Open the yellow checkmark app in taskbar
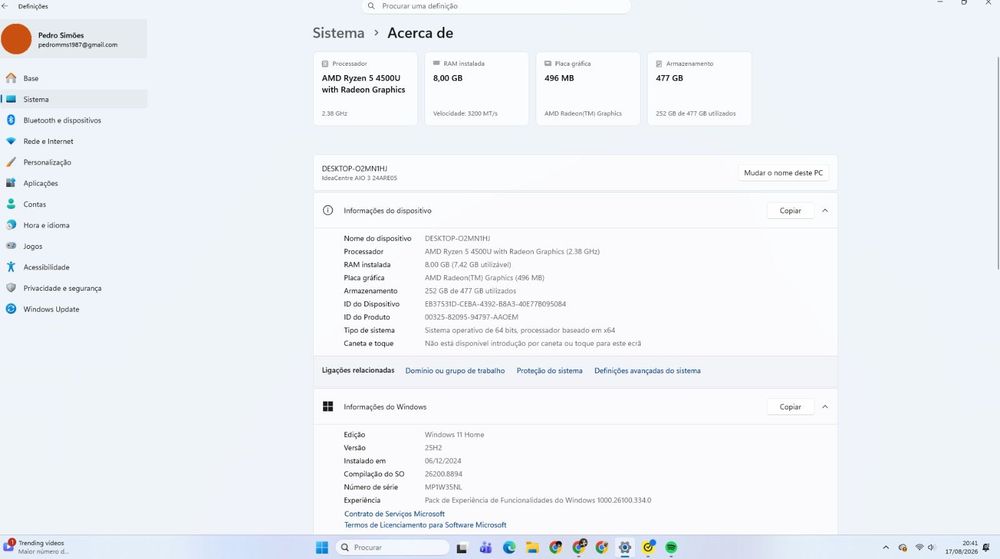The width and height of the screenshot is (1000, 559). tap(649, 548)
